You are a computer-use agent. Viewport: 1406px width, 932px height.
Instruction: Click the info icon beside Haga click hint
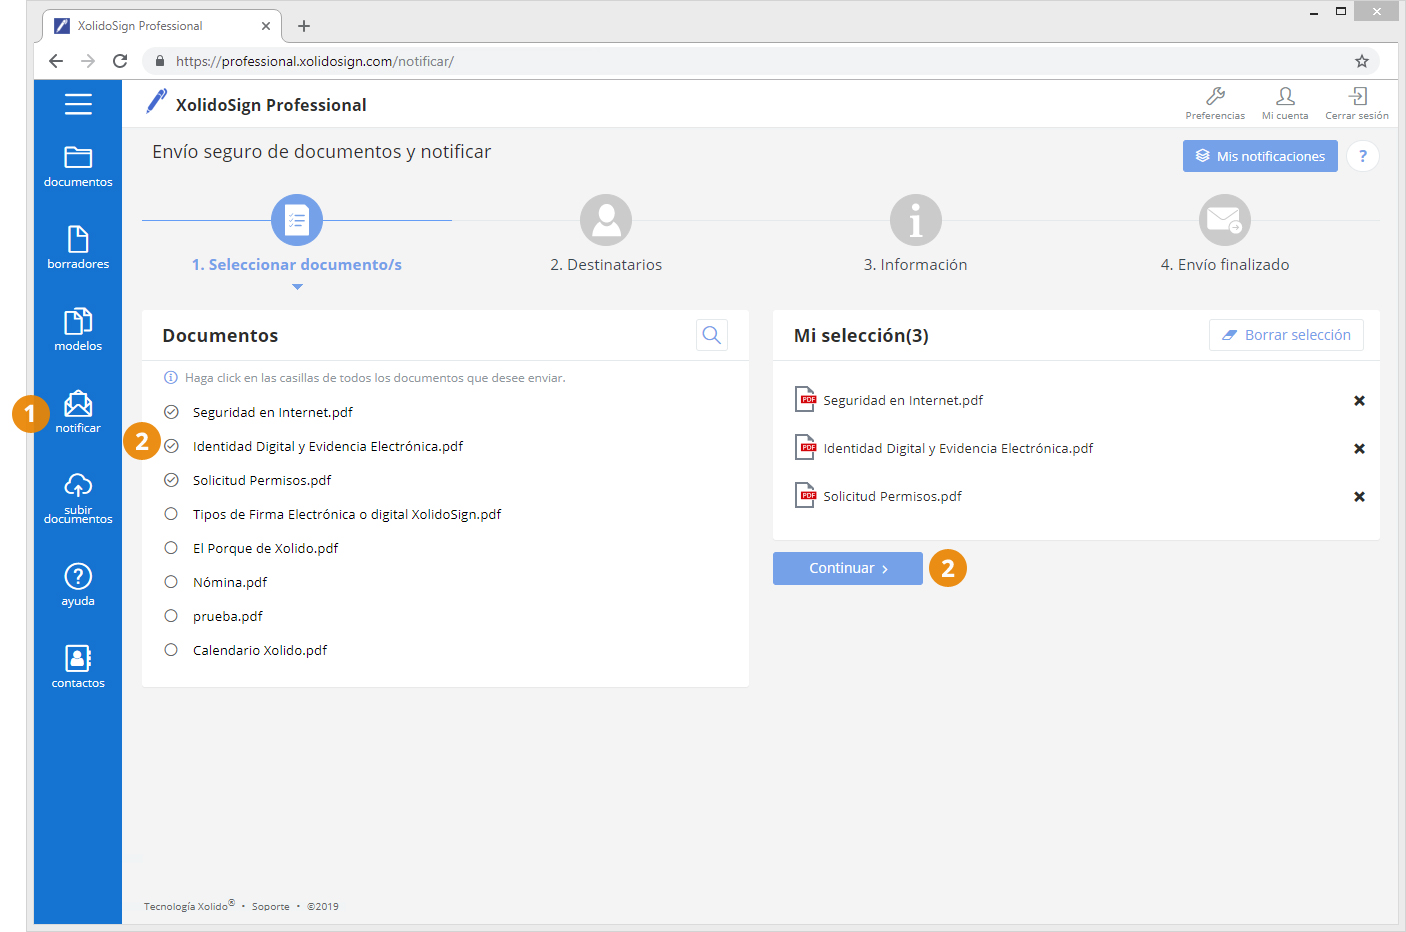[x=171, y=378]
